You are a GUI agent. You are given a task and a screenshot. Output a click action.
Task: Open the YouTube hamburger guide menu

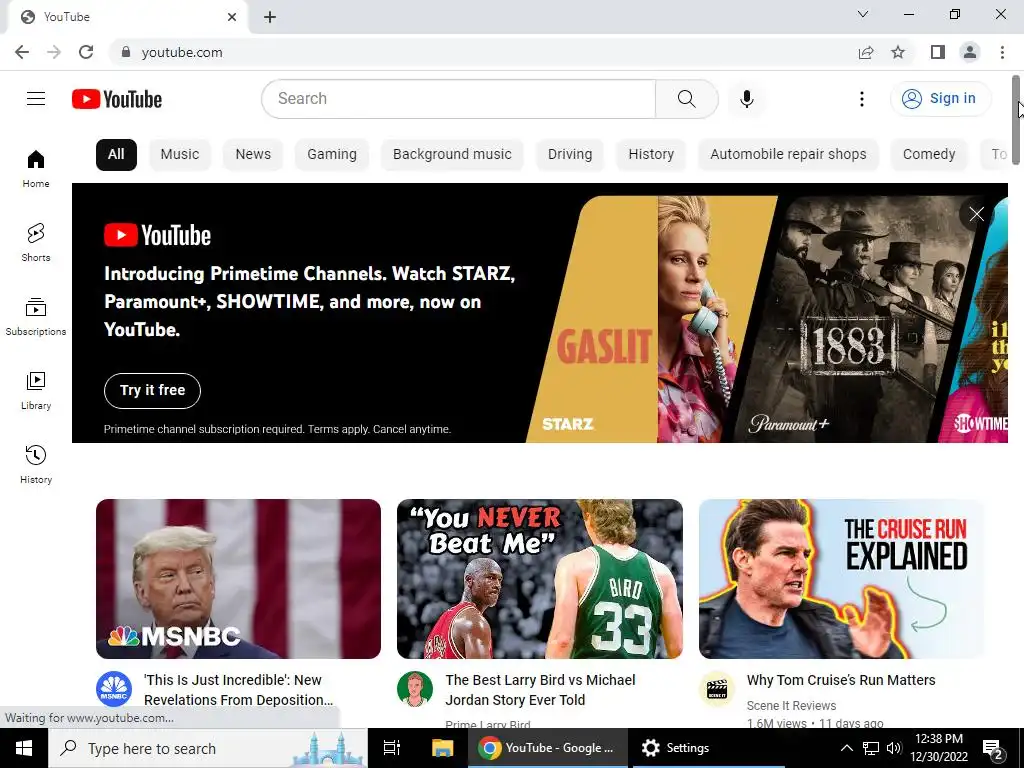(36, 99)
